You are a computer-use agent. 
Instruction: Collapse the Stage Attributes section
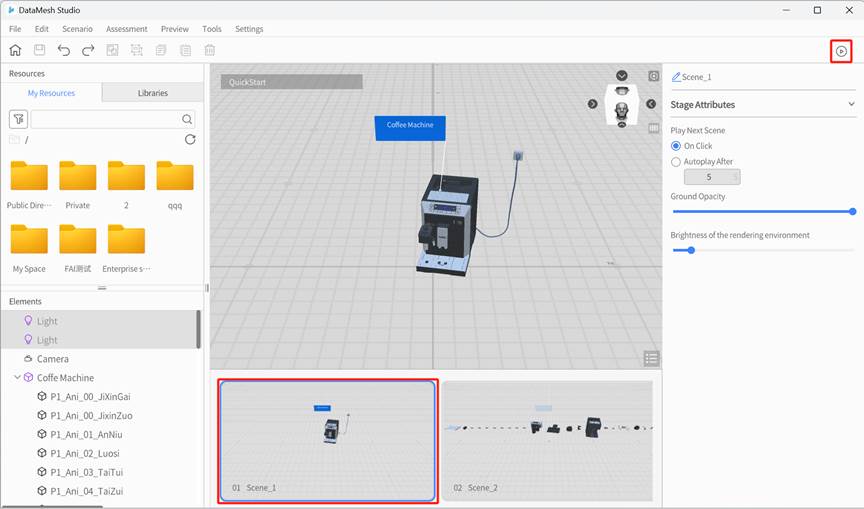tap(851, 104)
